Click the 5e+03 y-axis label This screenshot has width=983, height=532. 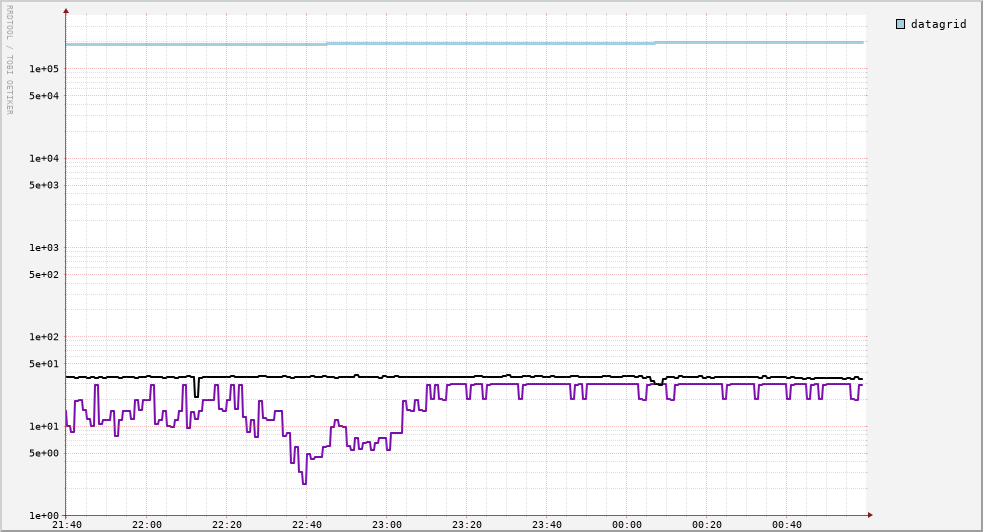tap(44, 185)
